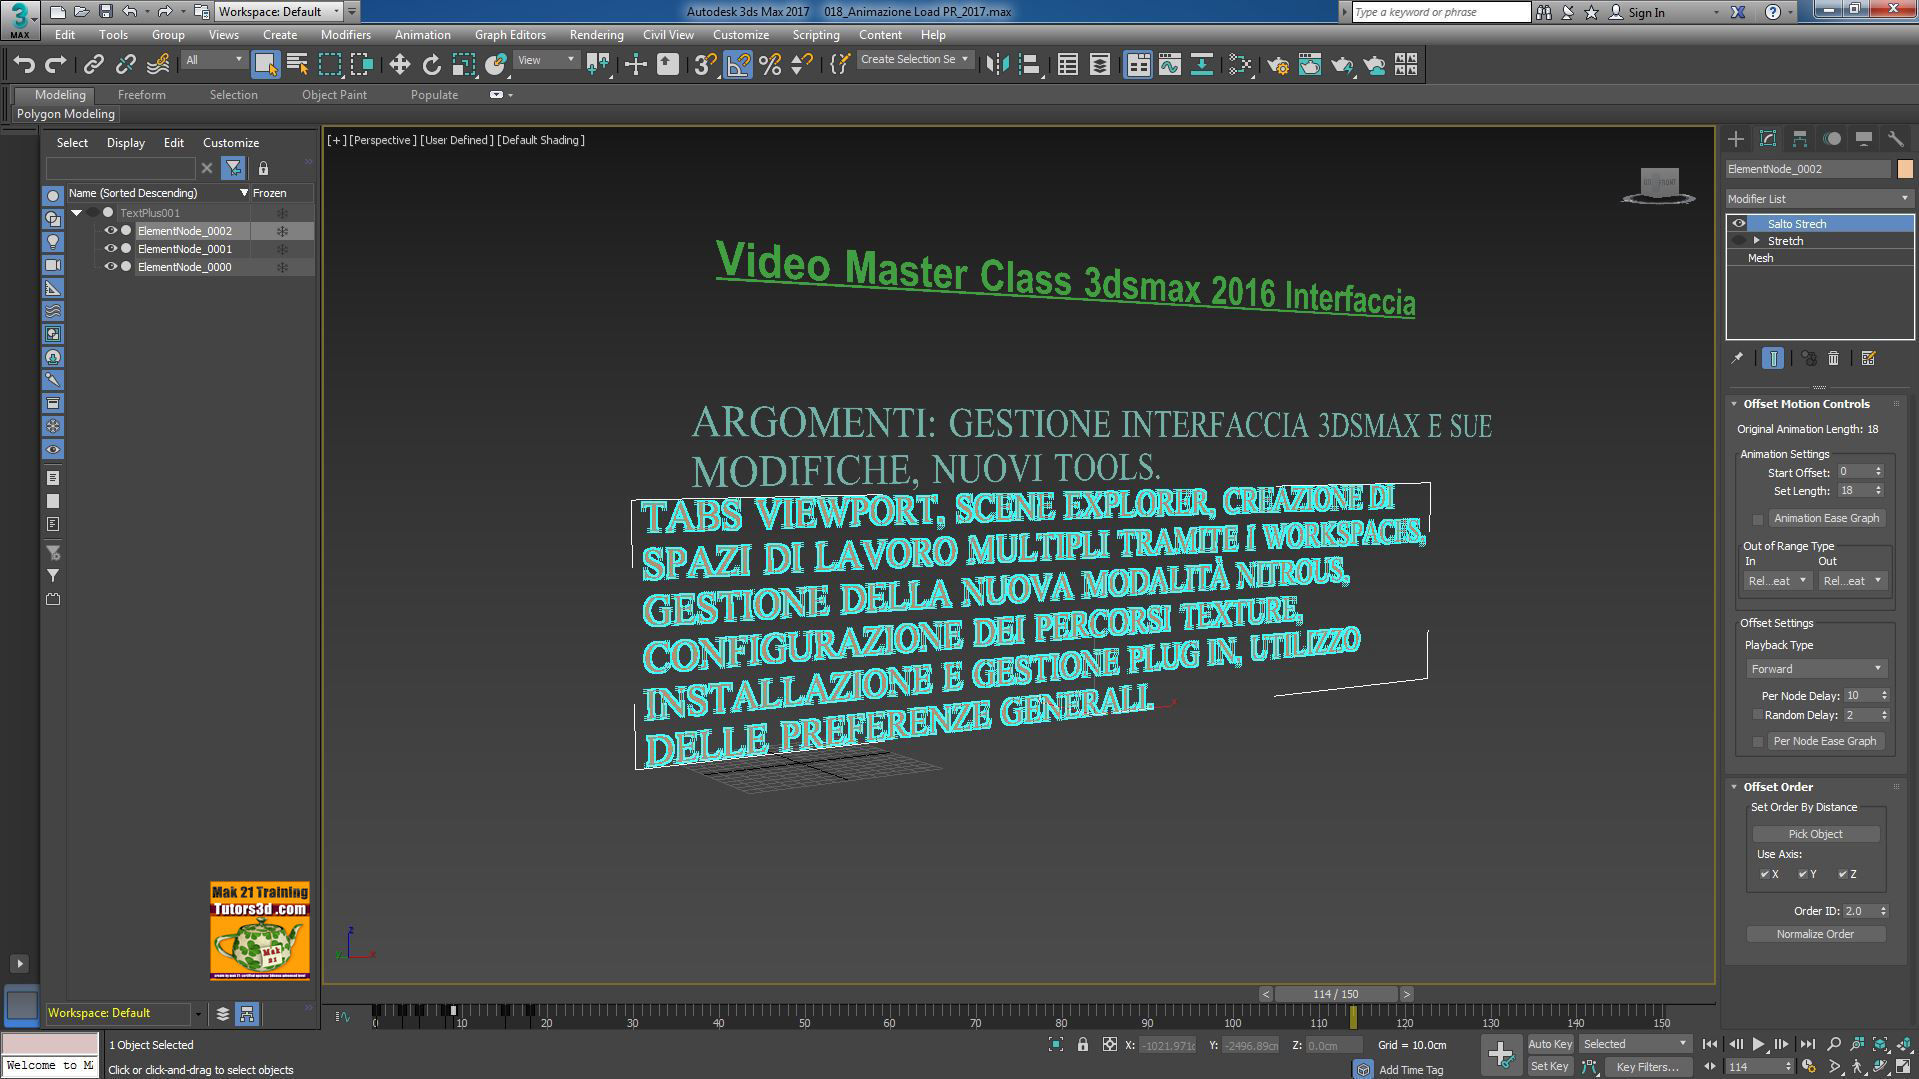The height and width of the screenshot is (1079, 1919).
Task: Expand the Stretch modifier in stack
Action: 1756,241
